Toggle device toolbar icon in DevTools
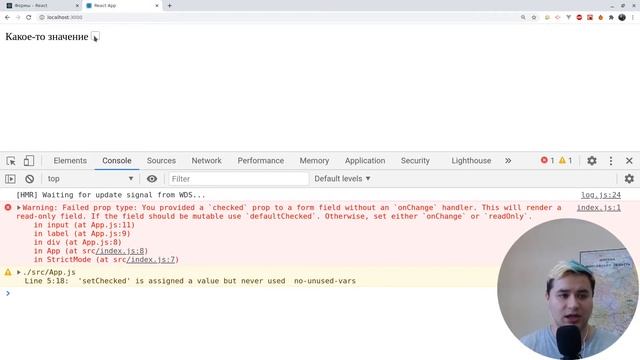640x360 pixels. [29, 161]
